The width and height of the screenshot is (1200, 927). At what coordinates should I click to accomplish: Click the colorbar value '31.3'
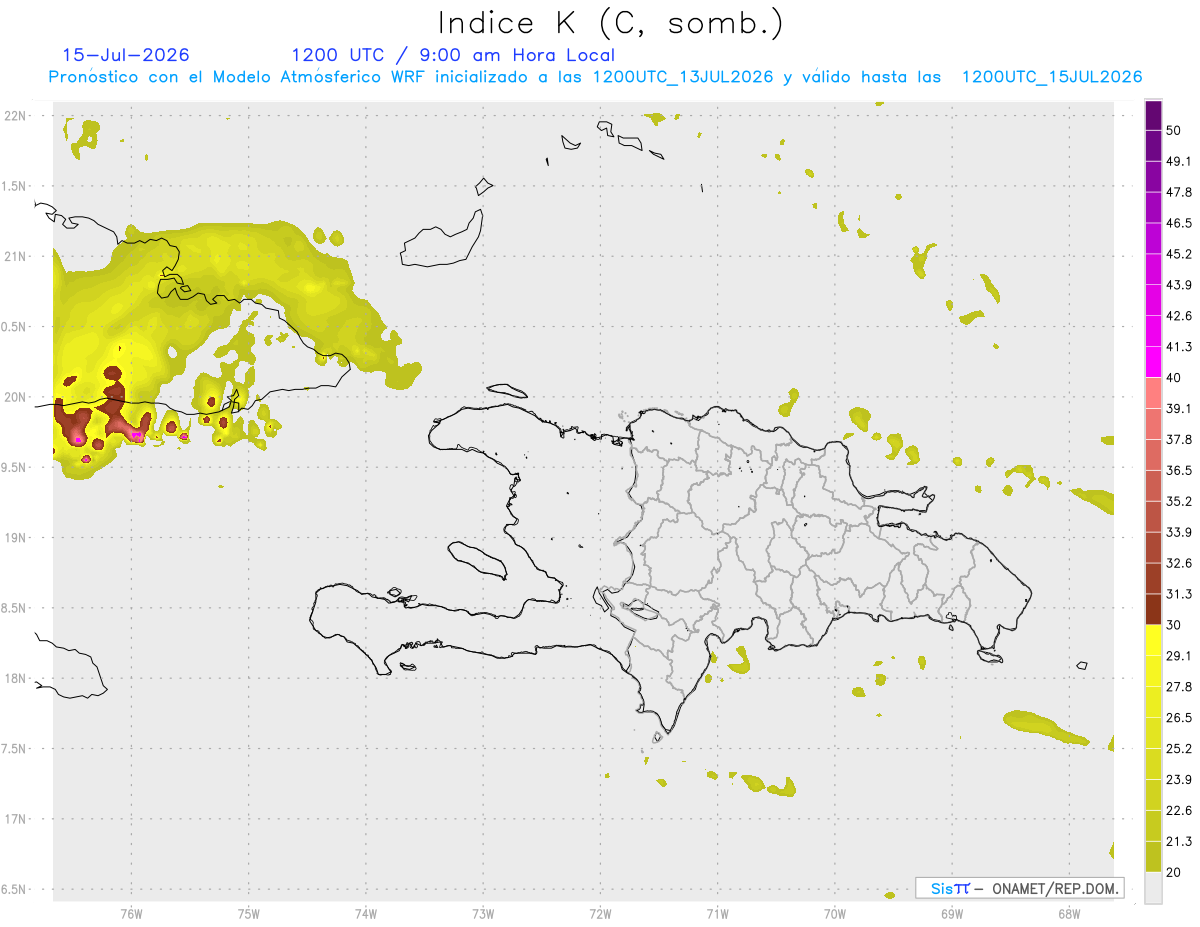(1180, 594)
